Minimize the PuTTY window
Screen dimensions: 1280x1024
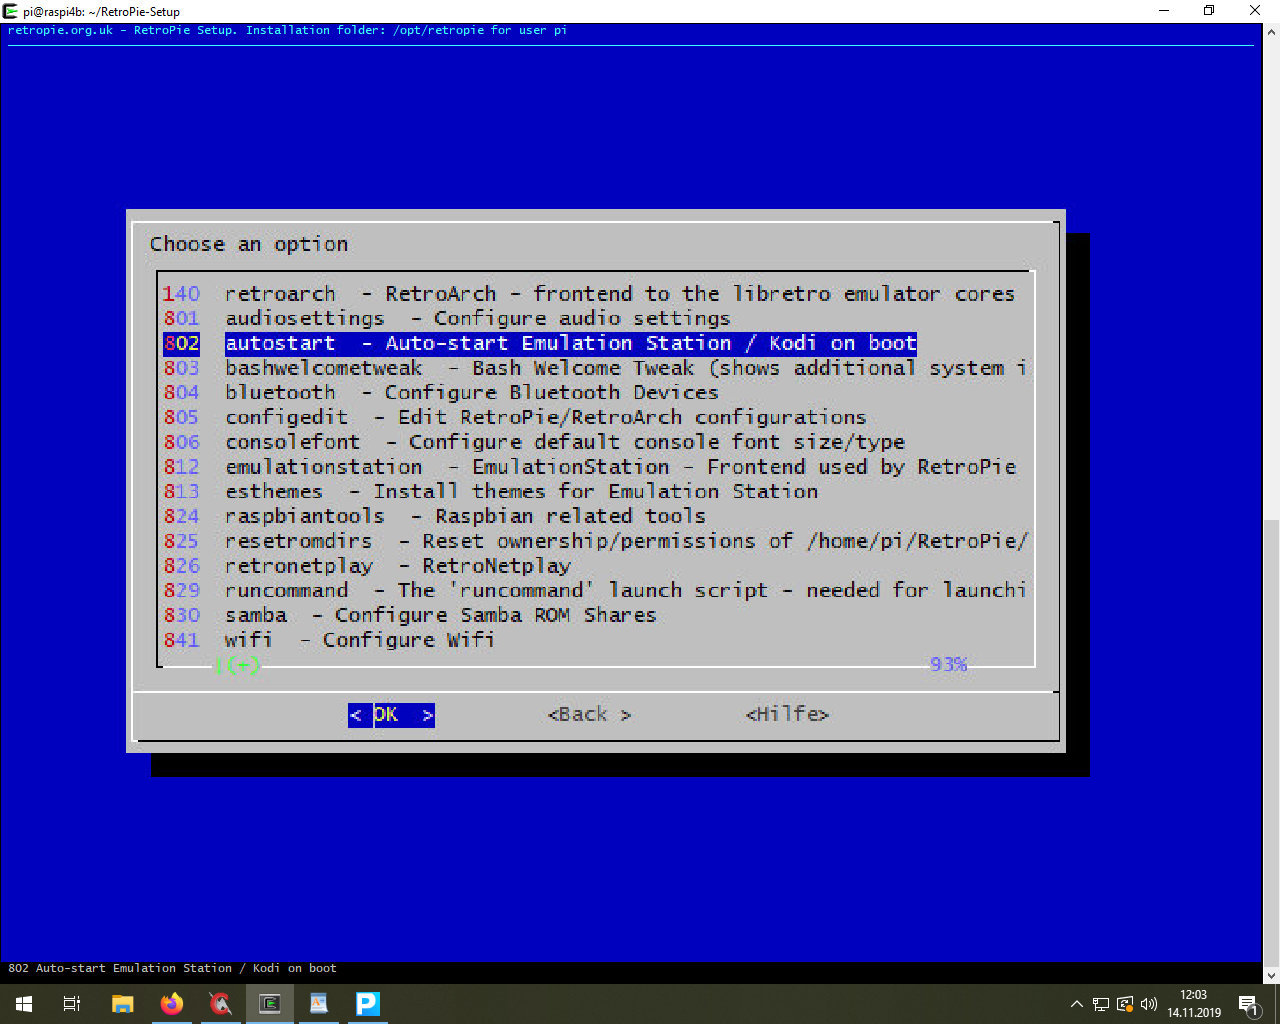[1164, 11]
